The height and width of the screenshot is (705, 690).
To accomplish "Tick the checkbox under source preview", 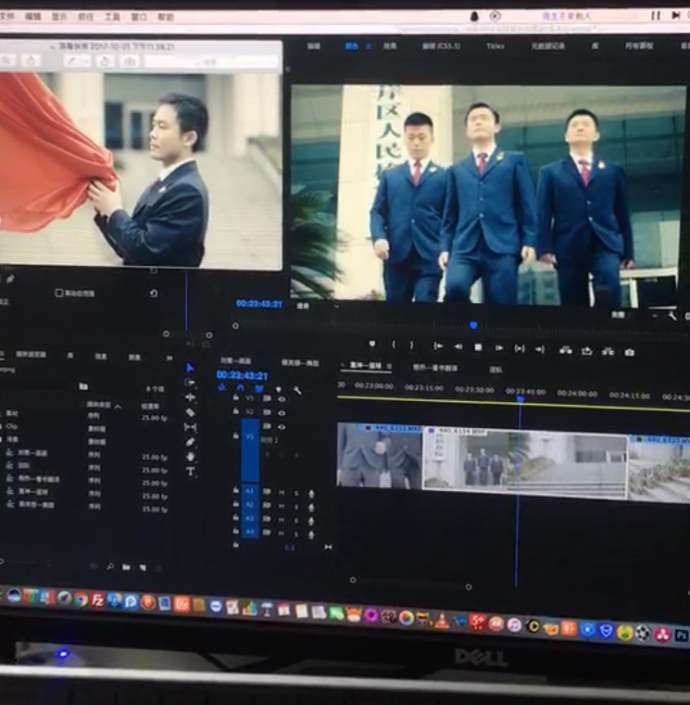I will tap(58, 293).
